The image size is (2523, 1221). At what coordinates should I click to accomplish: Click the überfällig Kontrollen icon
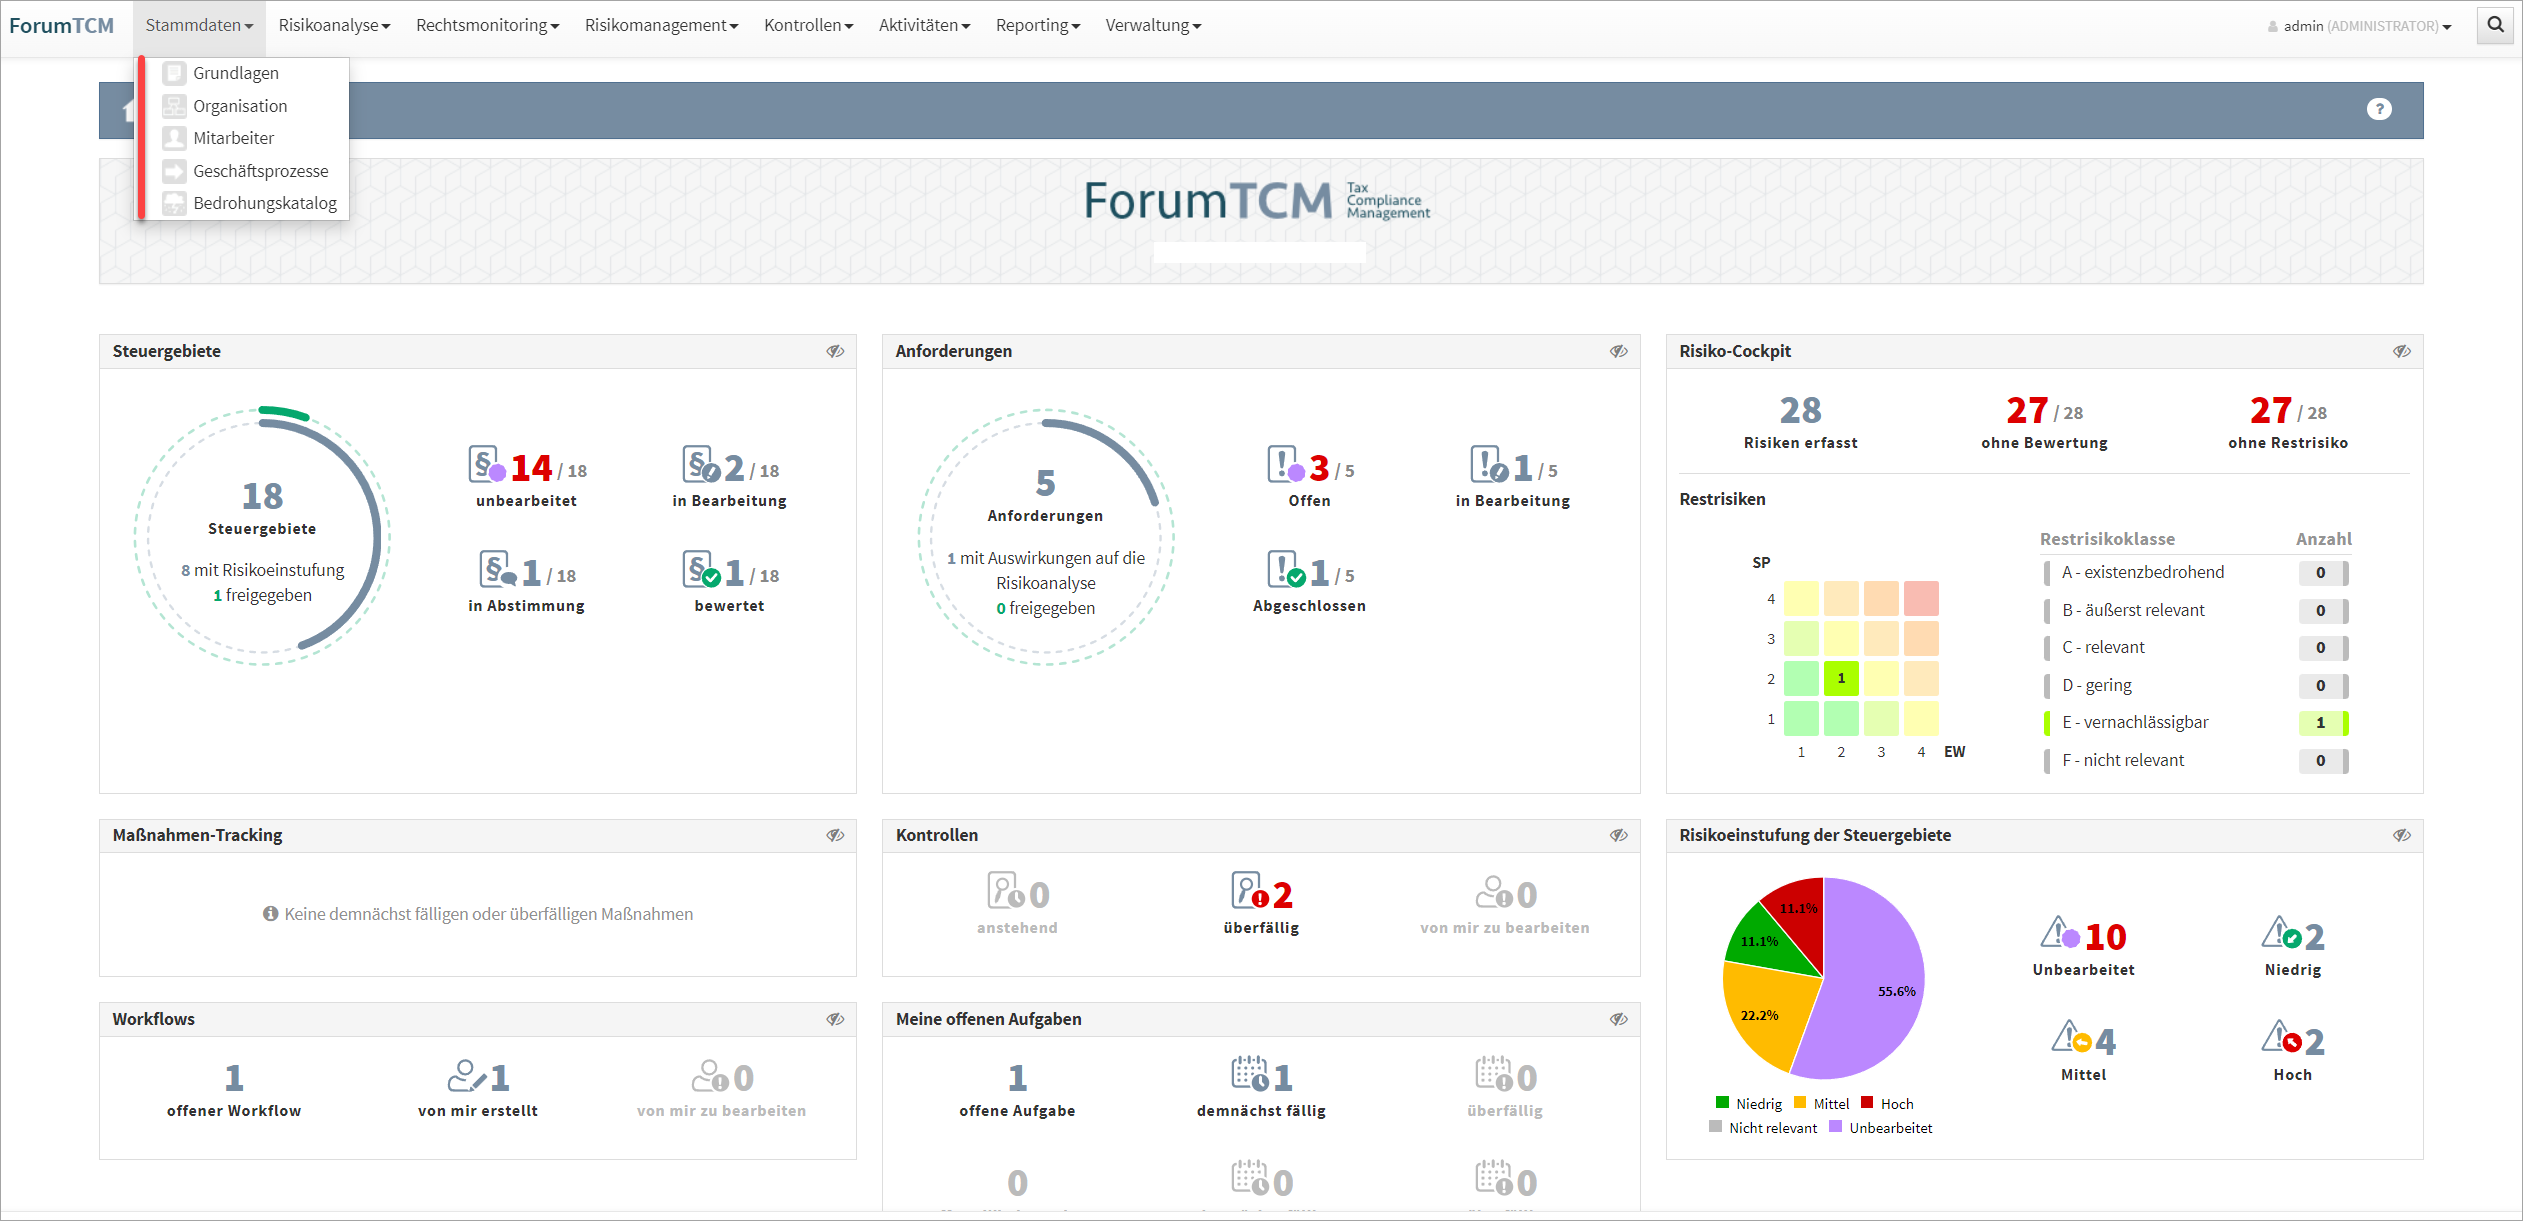tap(1248, 891)
